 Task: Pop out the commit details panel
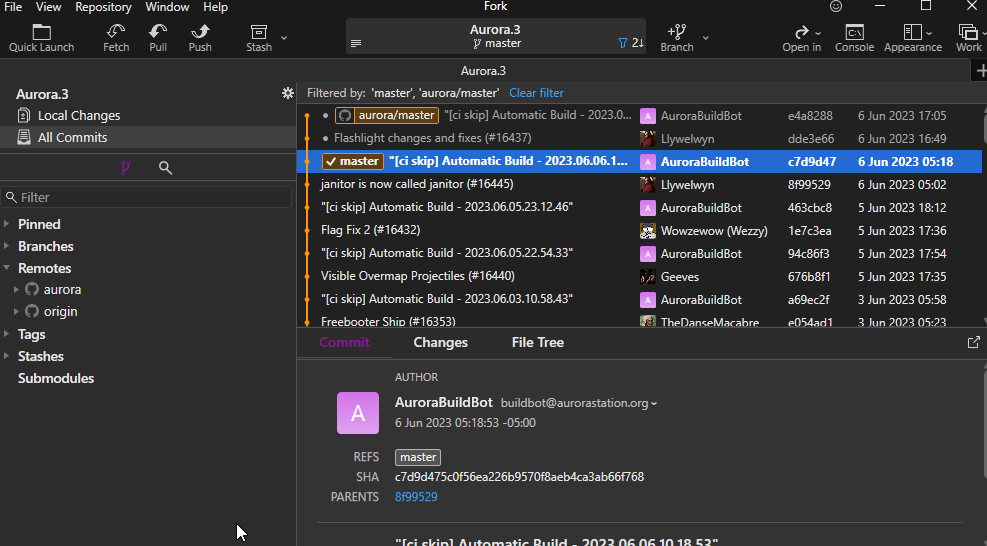point(974,342)
